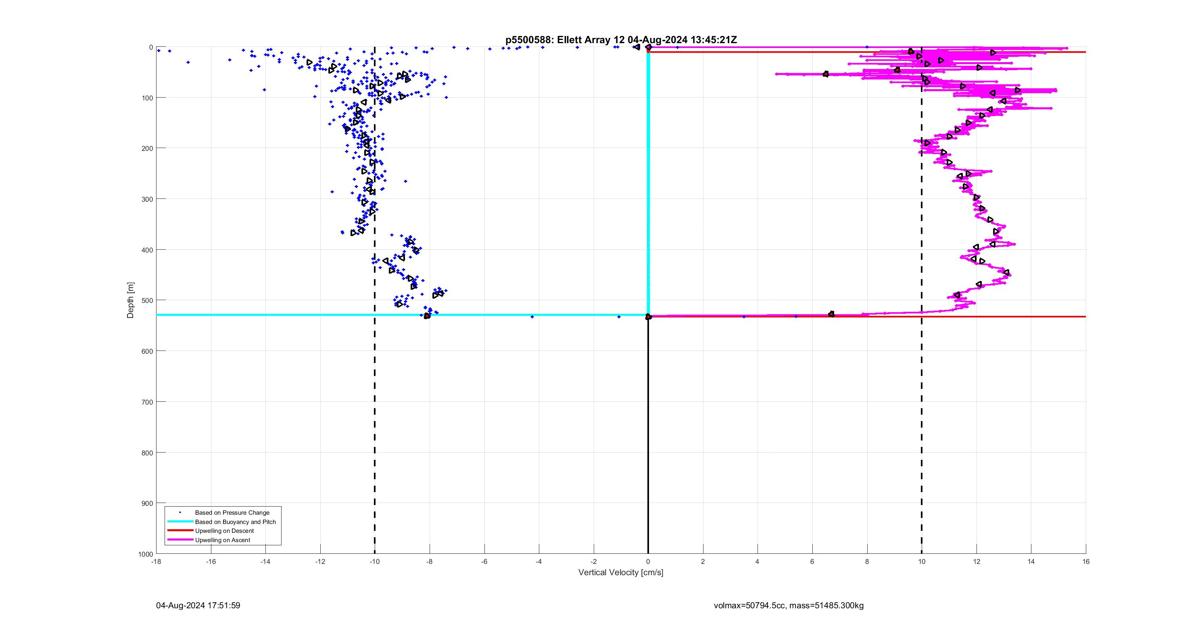
Task: Click the '-6' velocity tick label
Action: (x=484, y=561)
